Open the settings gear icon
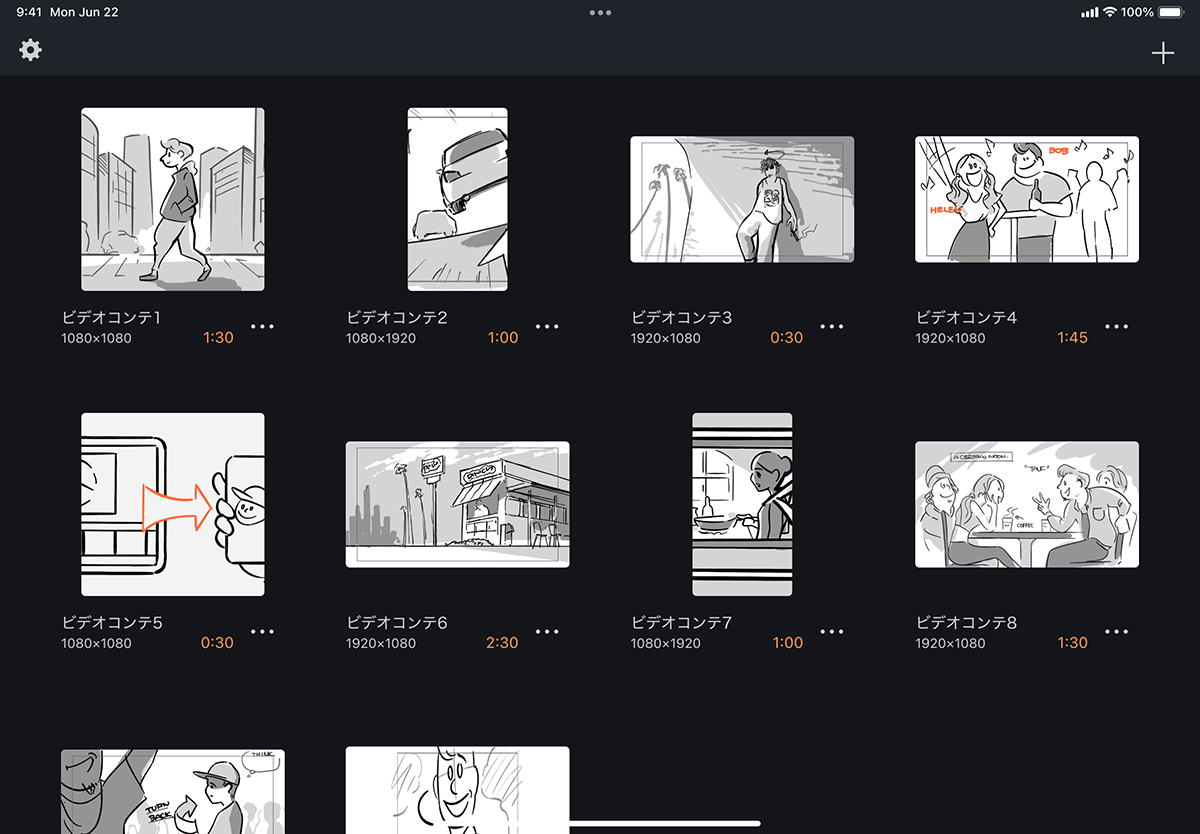The width and height of the screenshot is (1200, 834). (29, 49)
